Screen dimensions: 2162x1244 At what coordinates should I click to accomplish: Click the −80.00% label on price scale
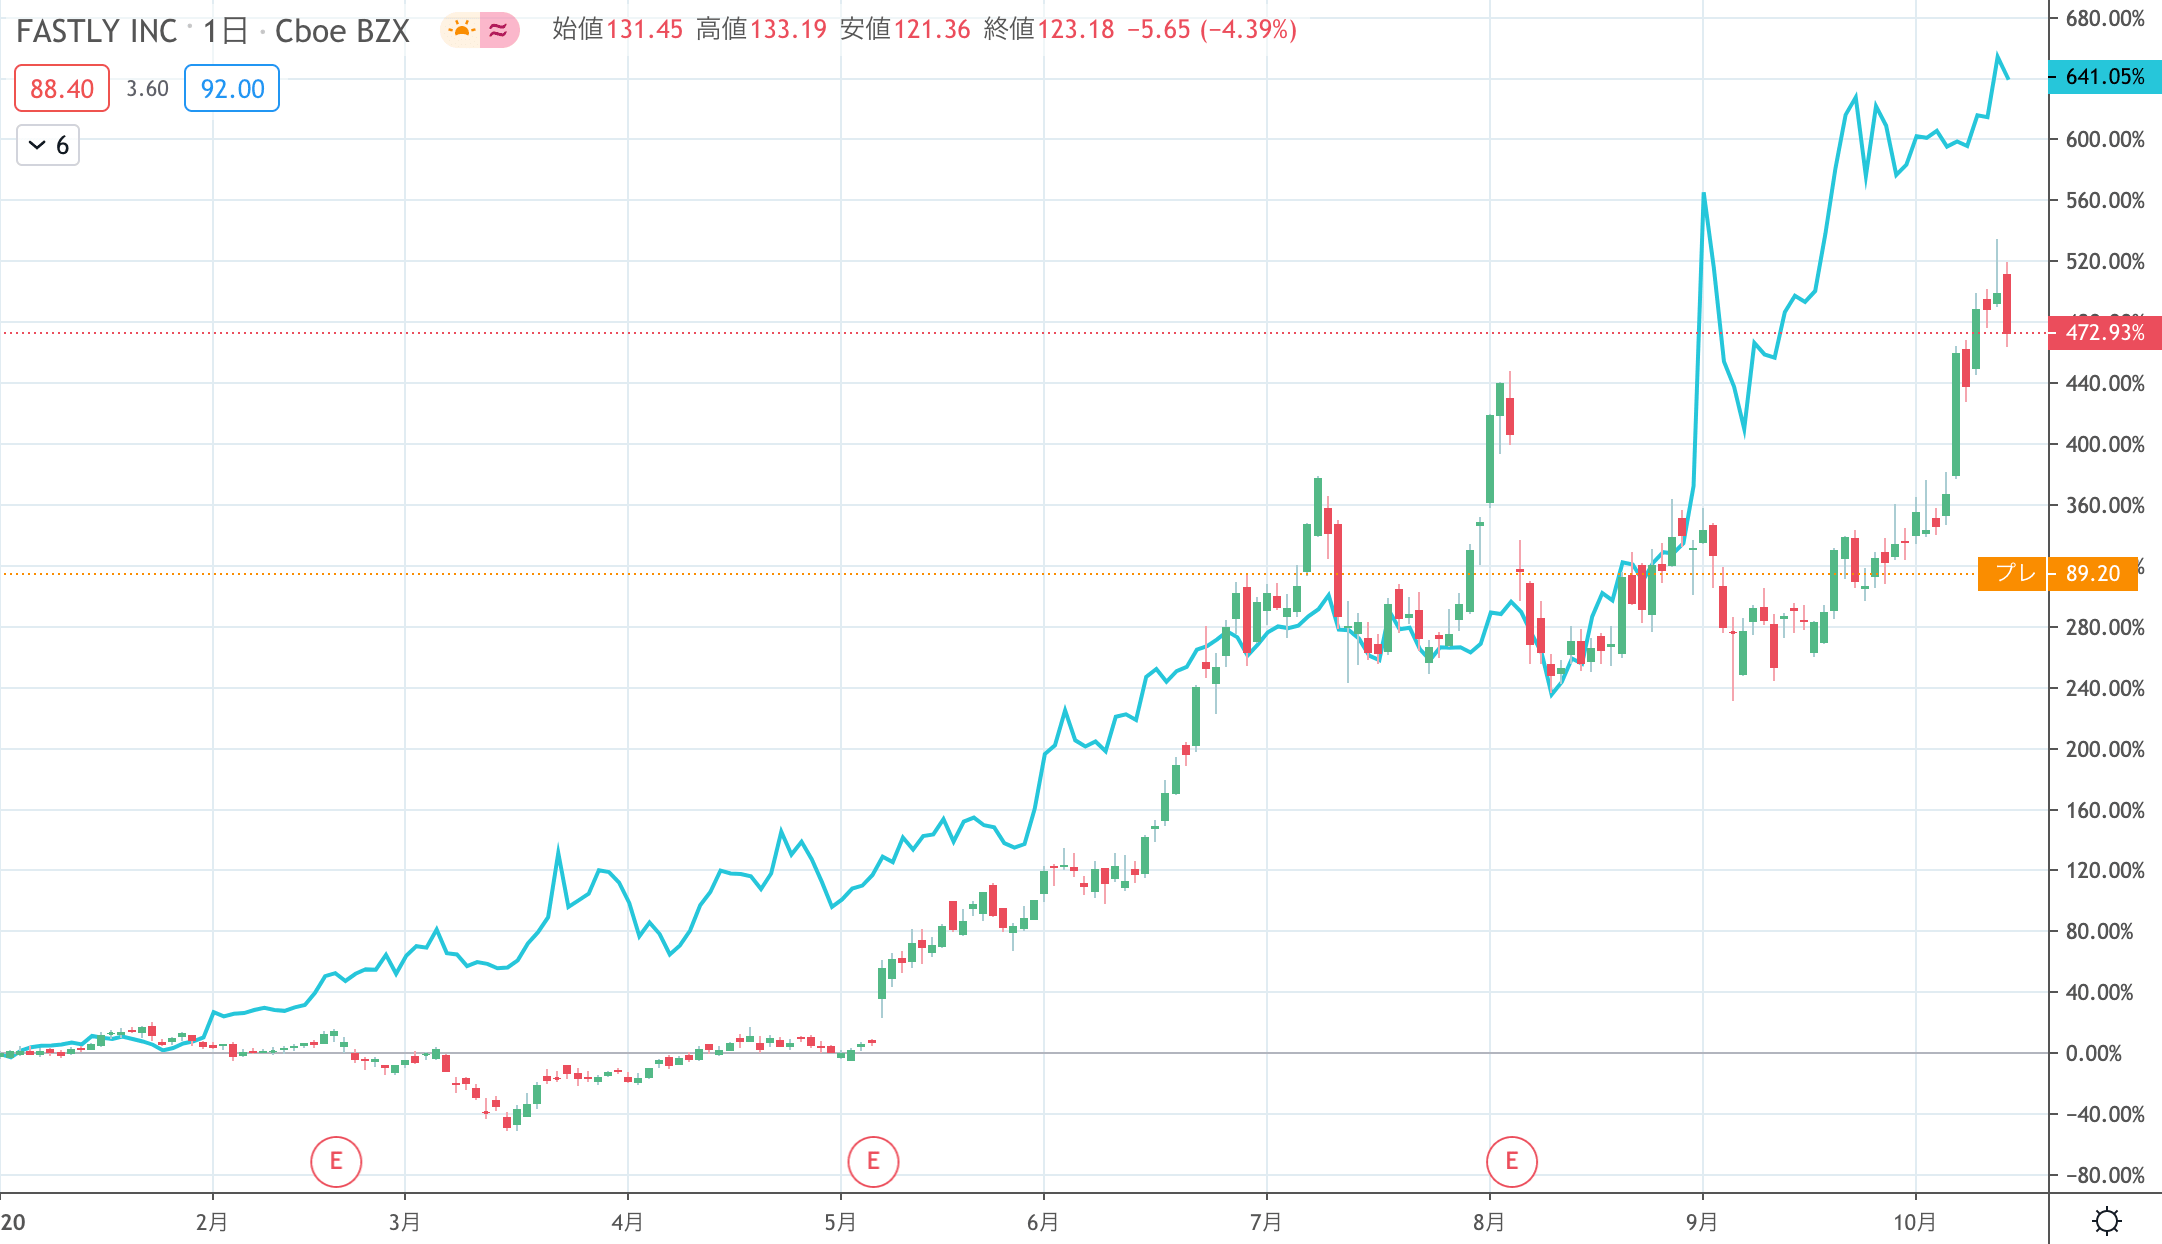click(2105, 1175)
